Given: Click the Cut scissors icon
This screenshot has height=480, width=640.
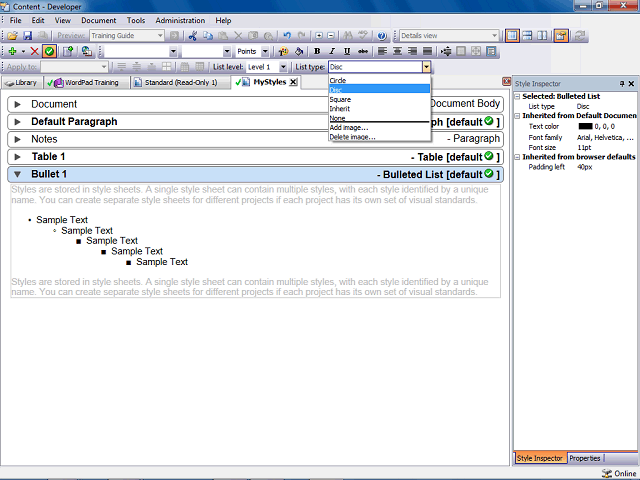Looking at the screenshot, I should pos(193,36).
